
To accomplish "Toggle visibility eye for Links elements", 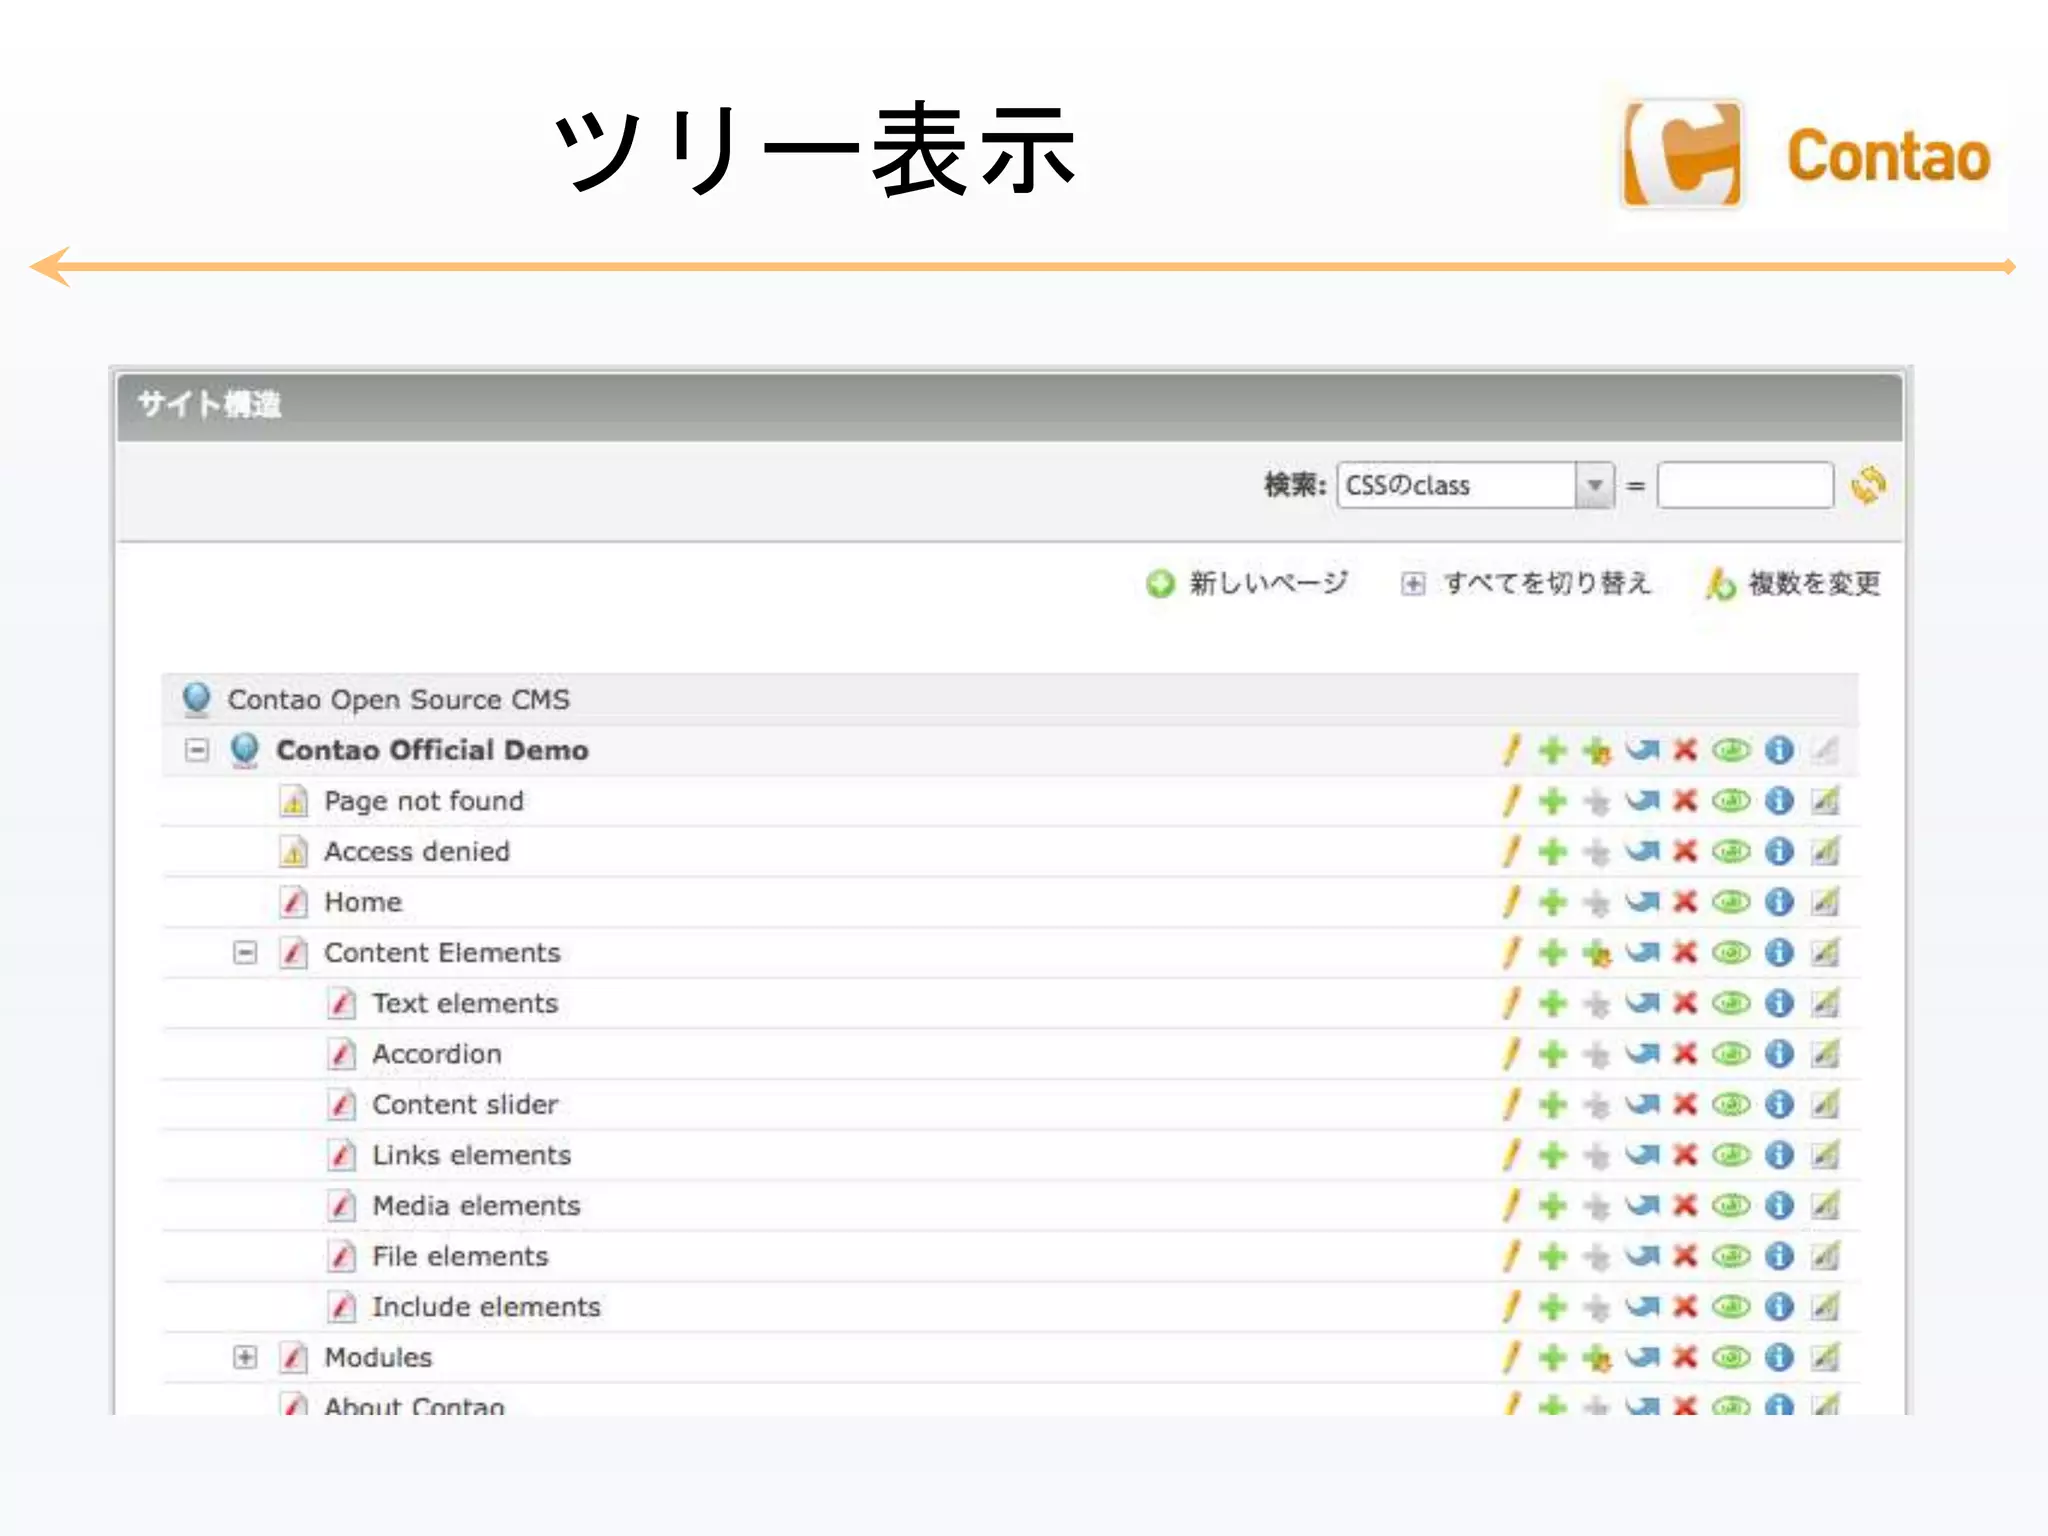I will pyautogui.click(x=1731, y=1155).
